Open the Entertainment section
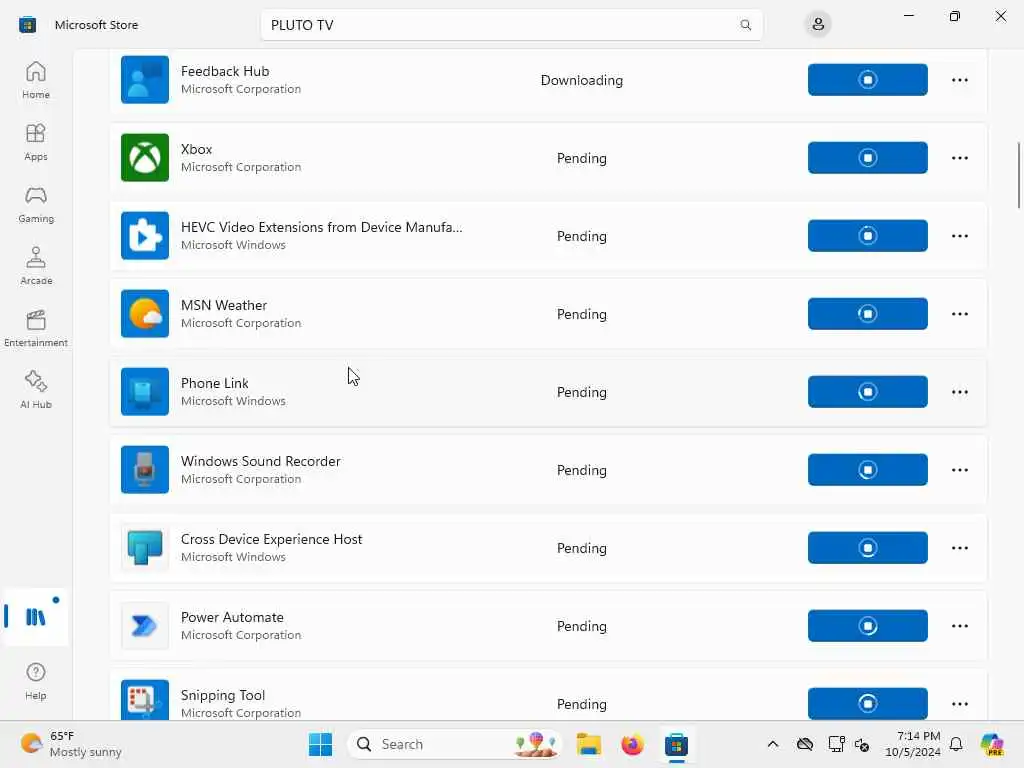Viewport: 1024px width, 768px height. 36,328
